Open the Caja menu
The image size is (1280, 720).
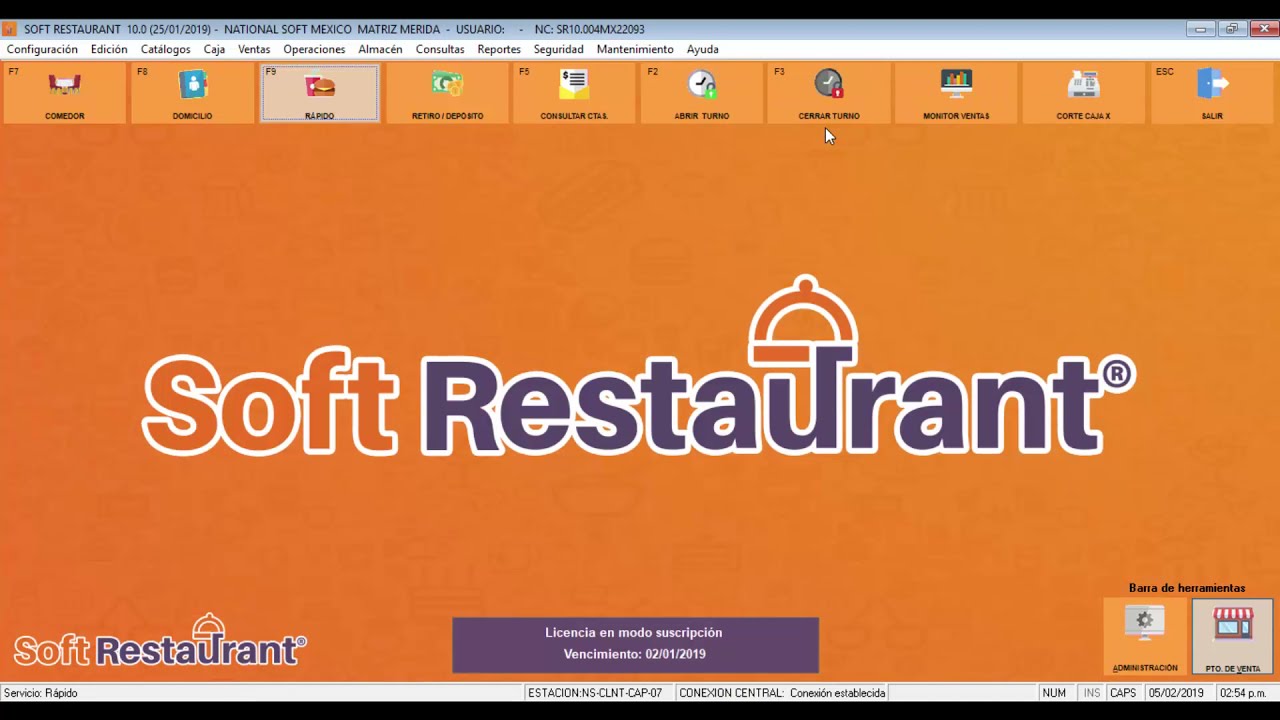tap(214, 49)
